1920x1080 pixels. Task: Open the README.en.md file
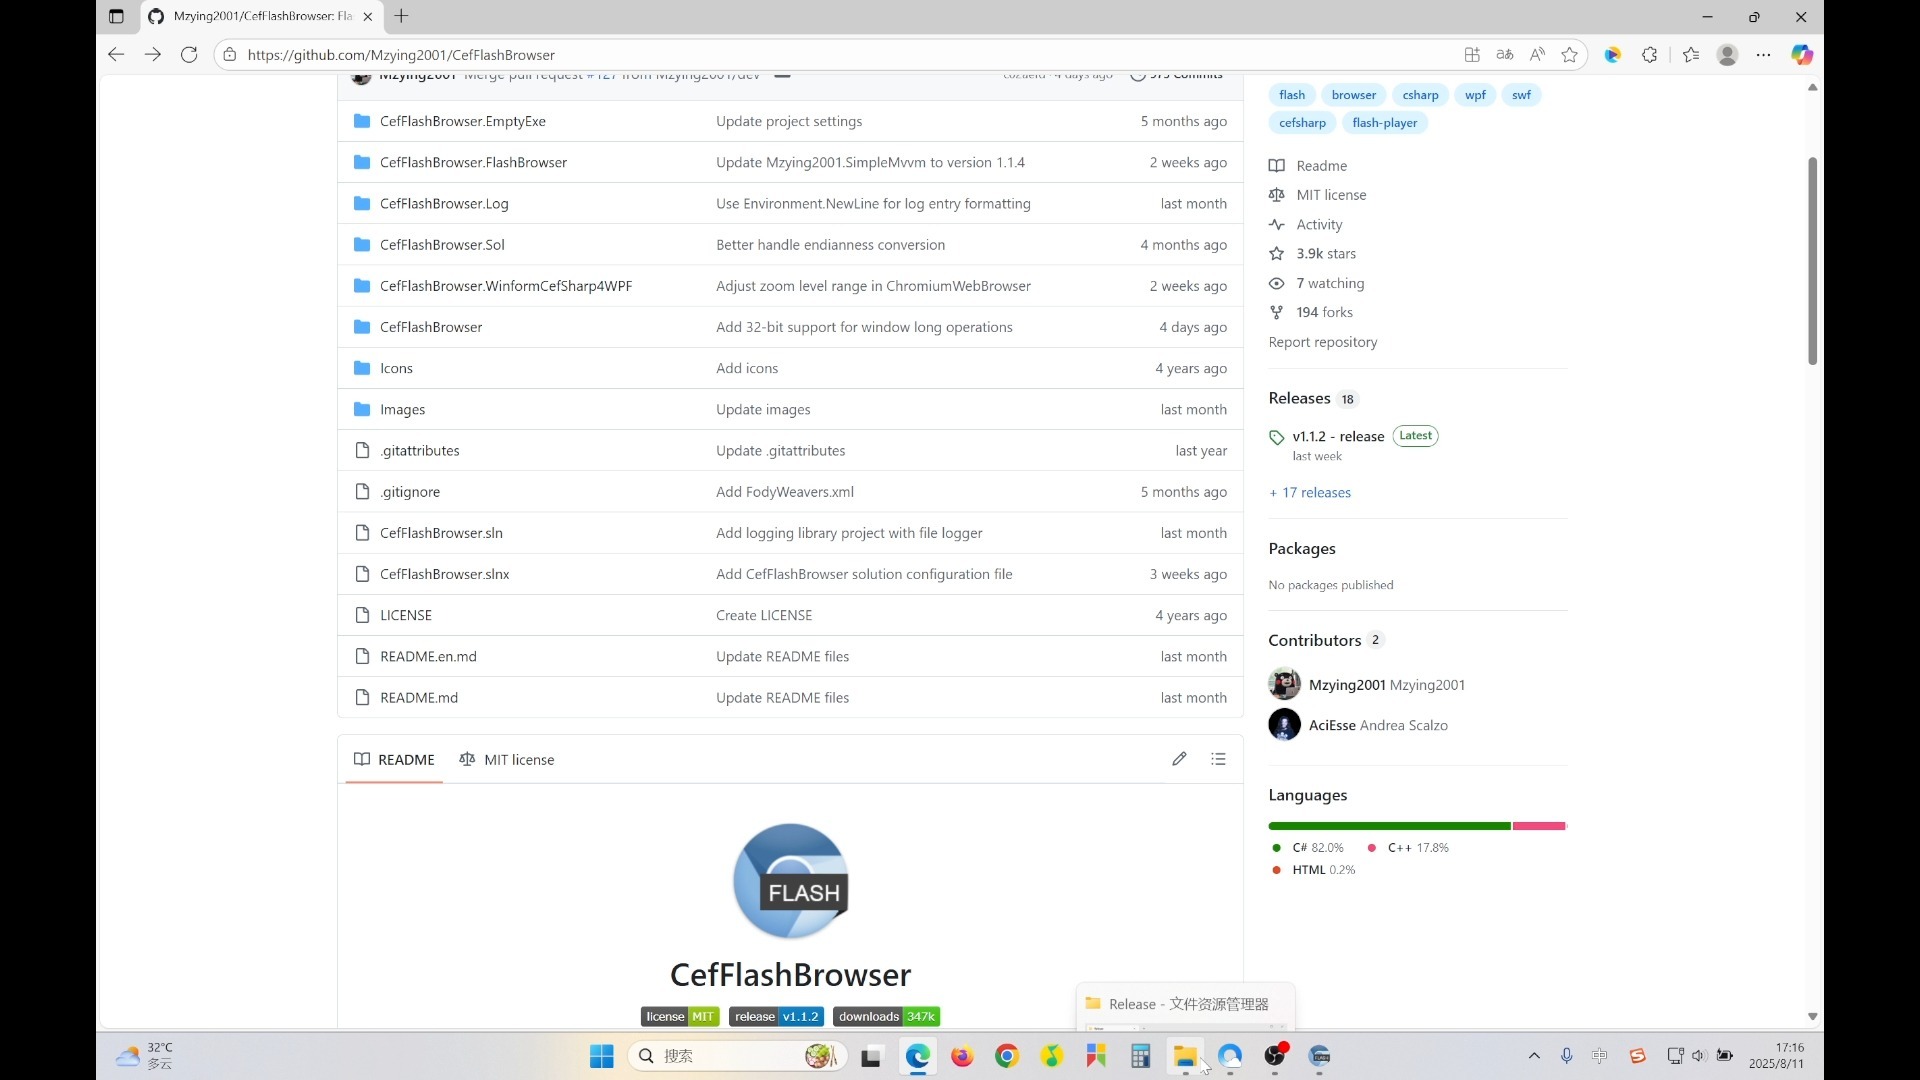pos(428,657)
